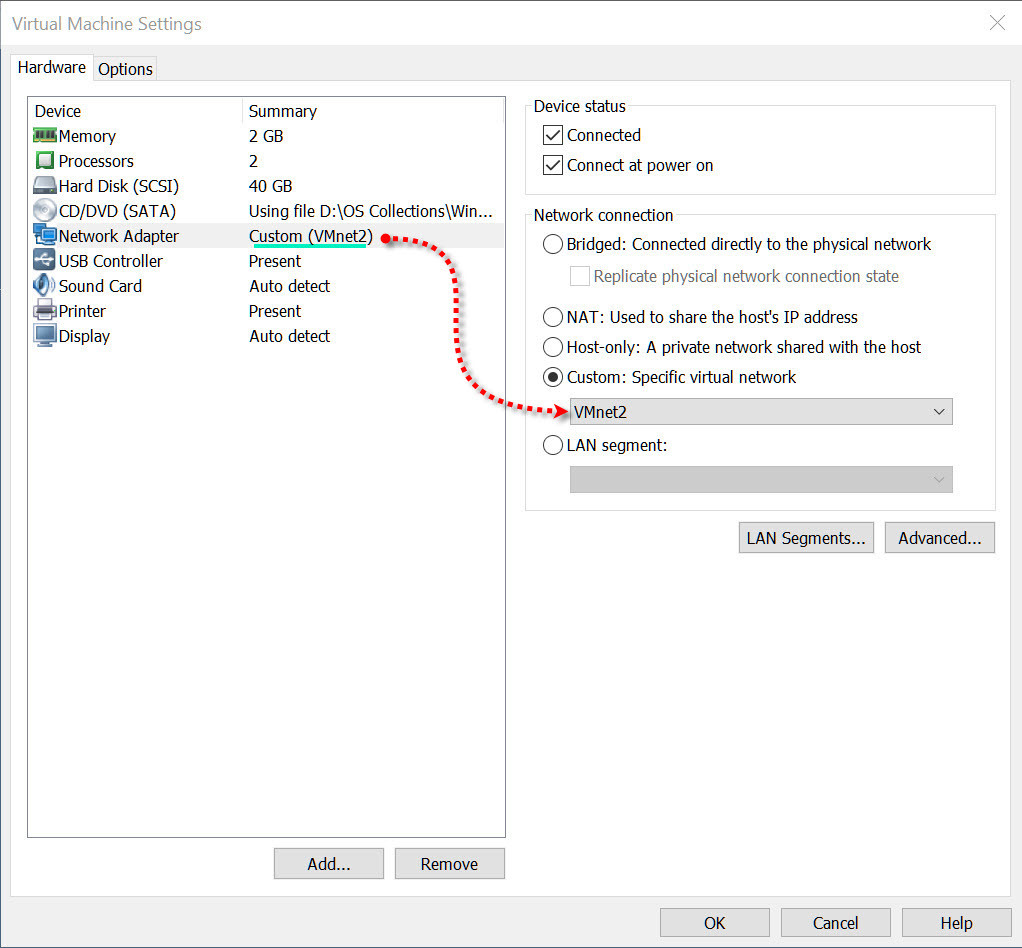This screenshot has height=948, width=1022.
Task: Click the Using file D:\OS Collections summary
Action: [x=371, y=211]
